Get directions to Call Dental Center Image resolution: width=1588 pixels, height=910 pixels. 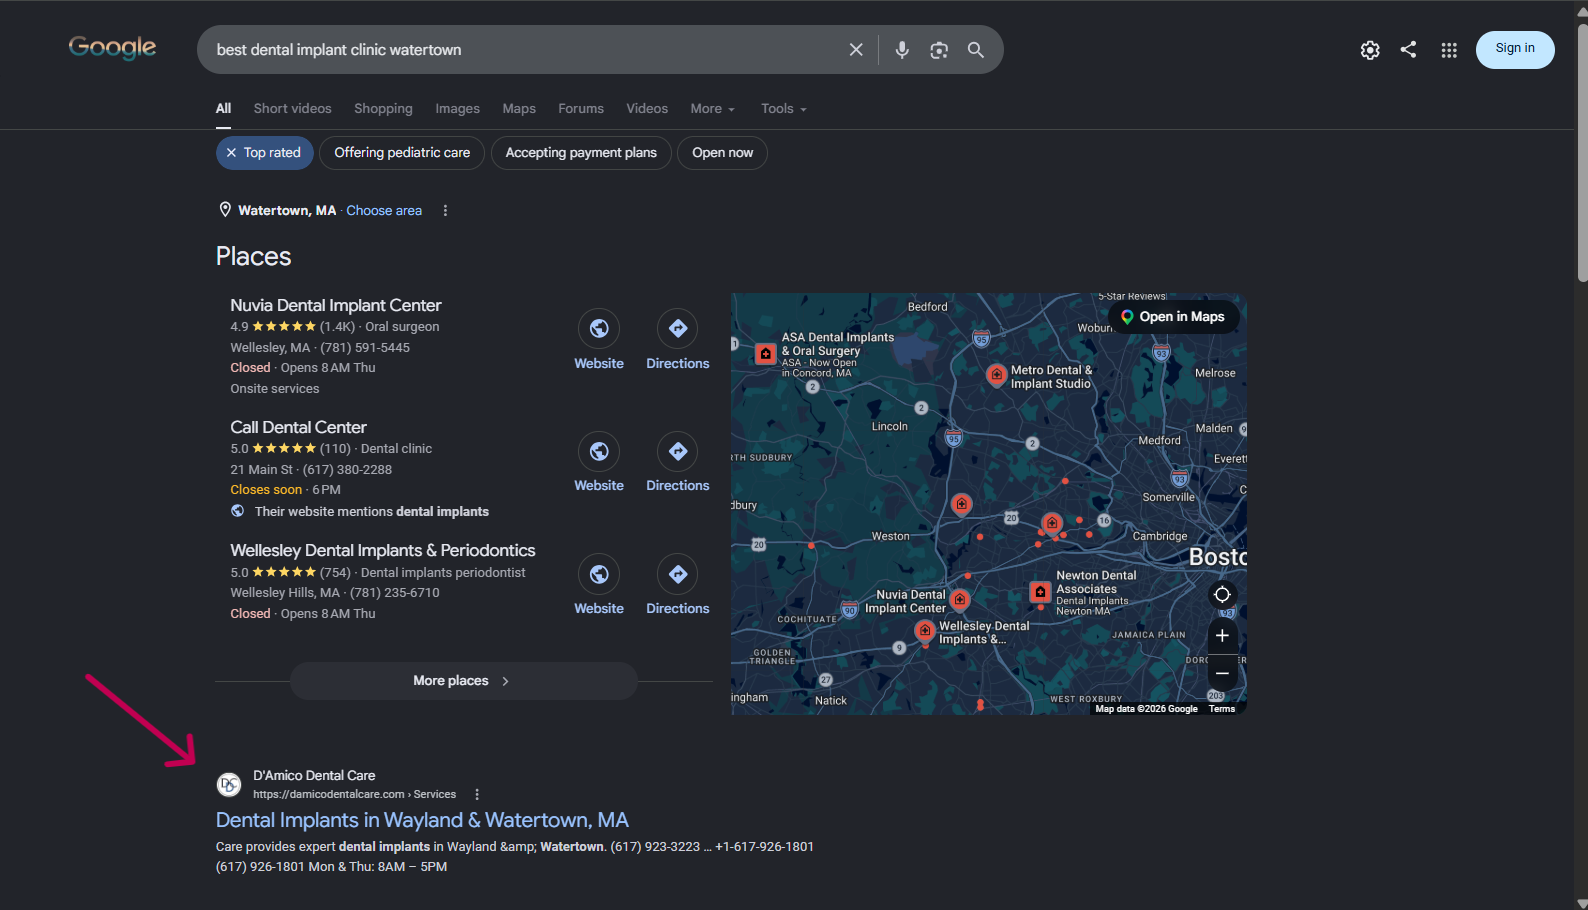(678, 452)
